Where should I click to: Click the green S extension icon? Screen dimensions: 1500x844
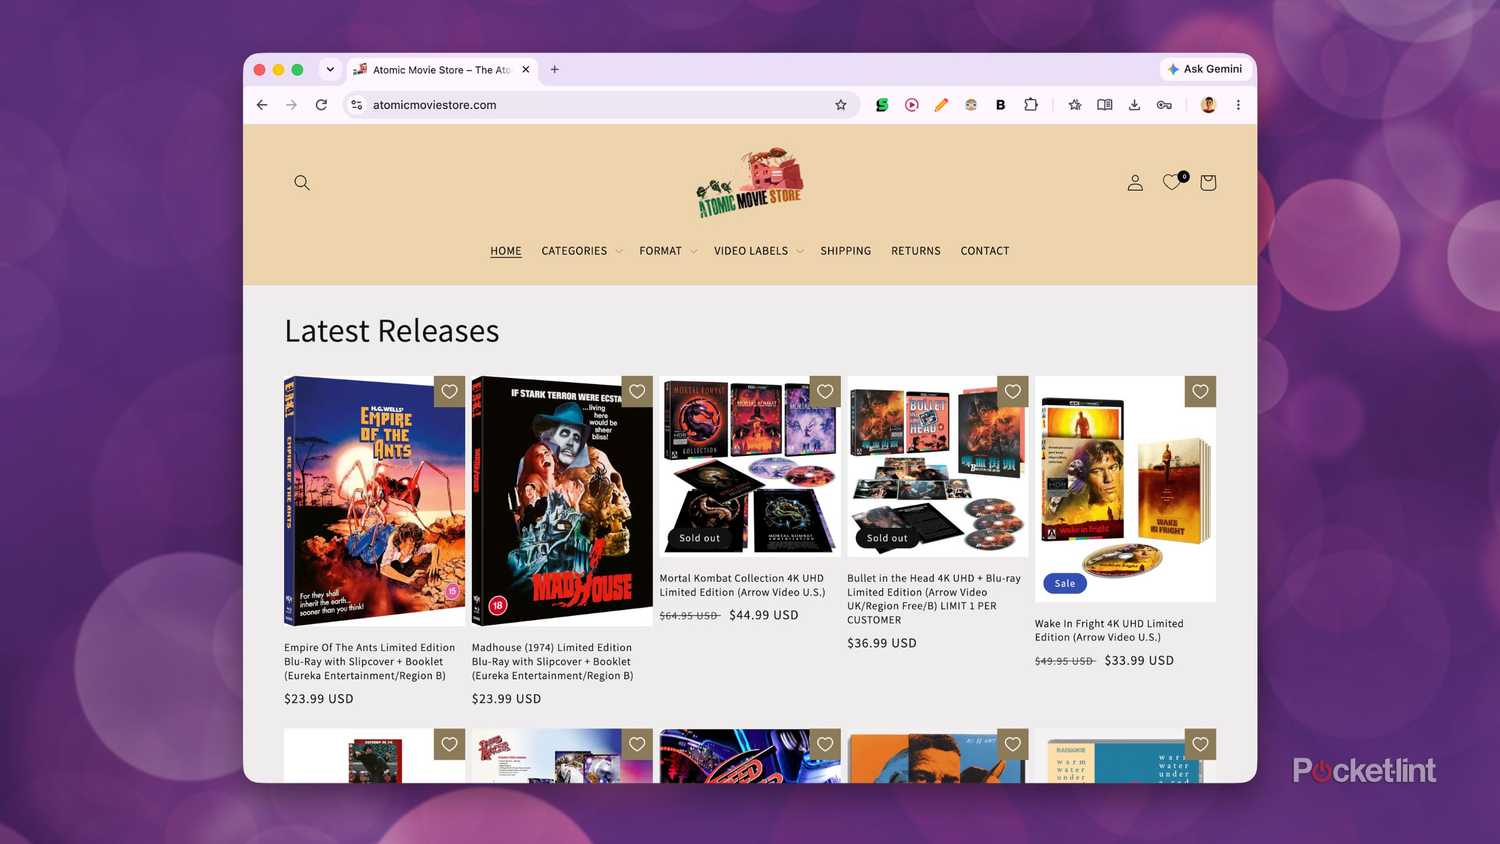coord(882,105)
